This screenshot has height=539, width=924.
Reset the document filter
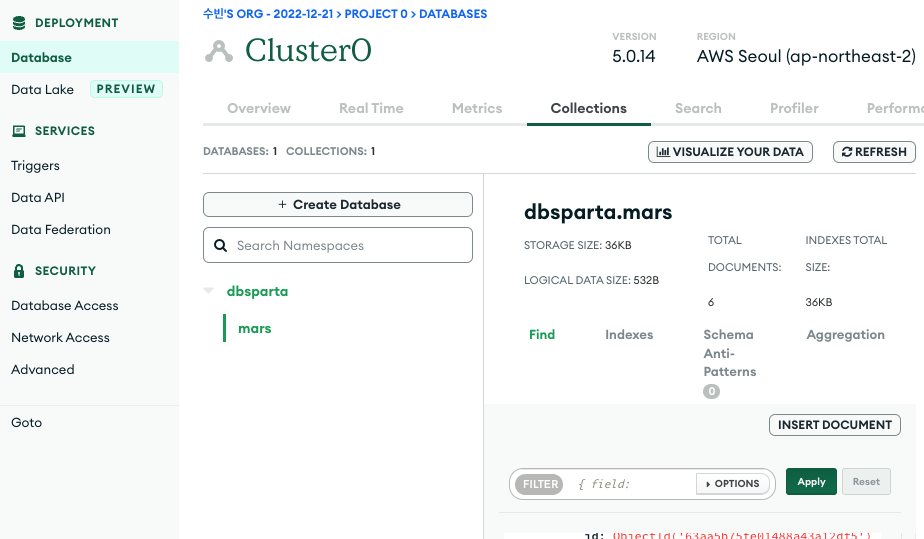866,482
